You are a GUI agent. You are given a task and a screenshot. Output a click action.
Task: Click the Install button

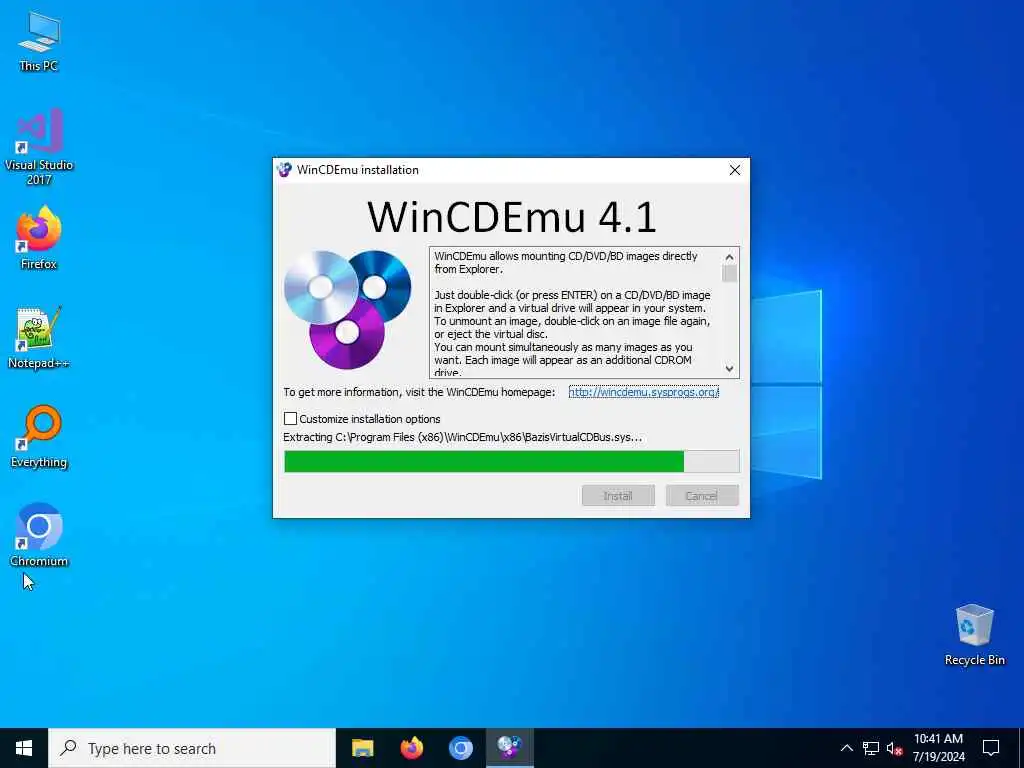(618, 496)
